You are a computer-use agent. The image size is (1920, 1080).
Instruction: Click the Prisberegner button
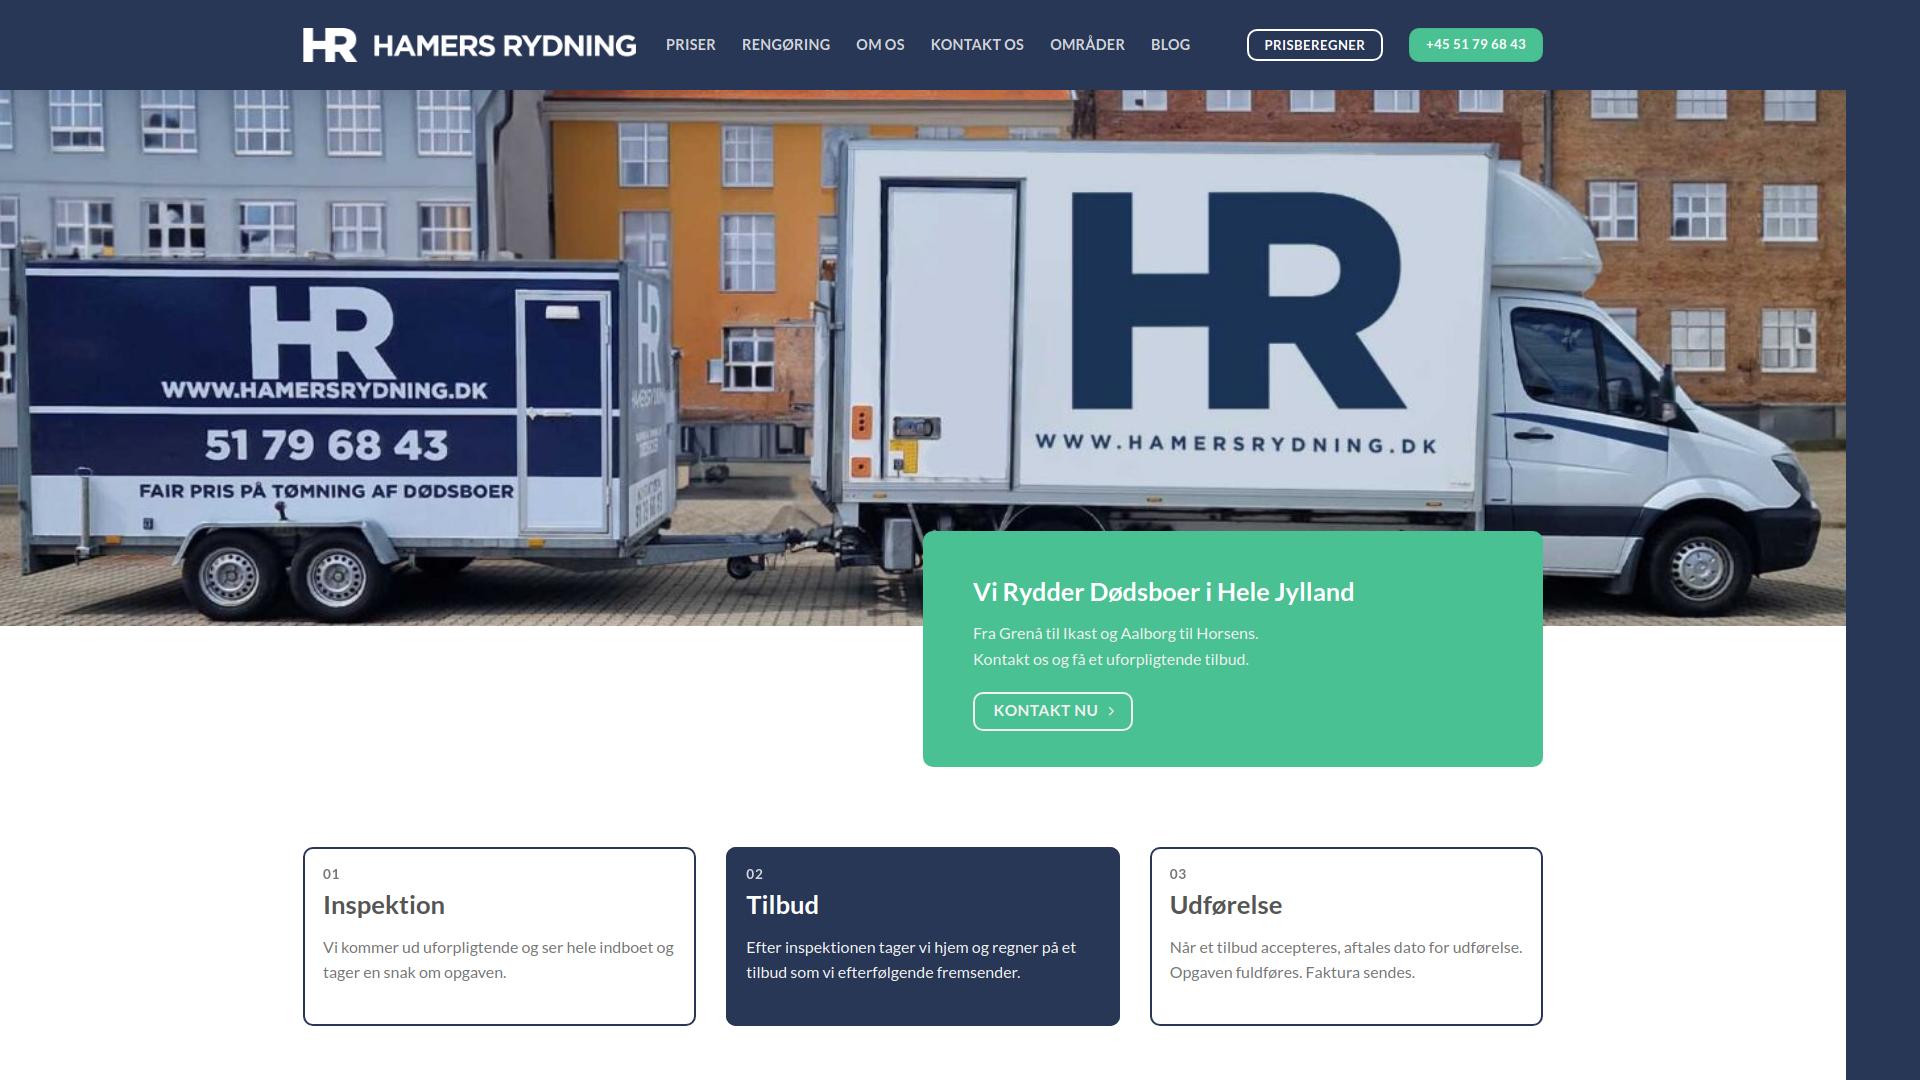[x=1314, y=45]
